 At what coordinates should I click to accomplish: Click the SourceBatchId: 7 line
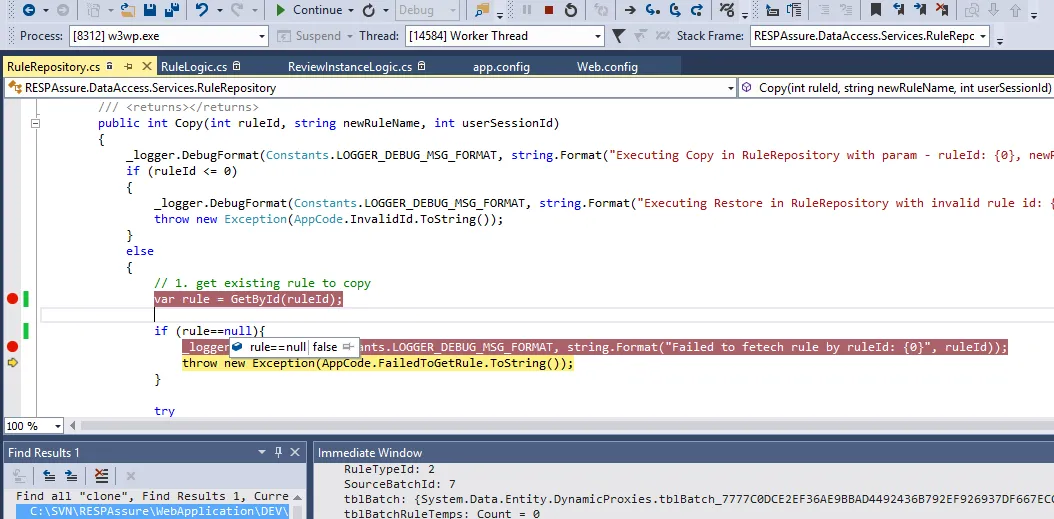399,484
